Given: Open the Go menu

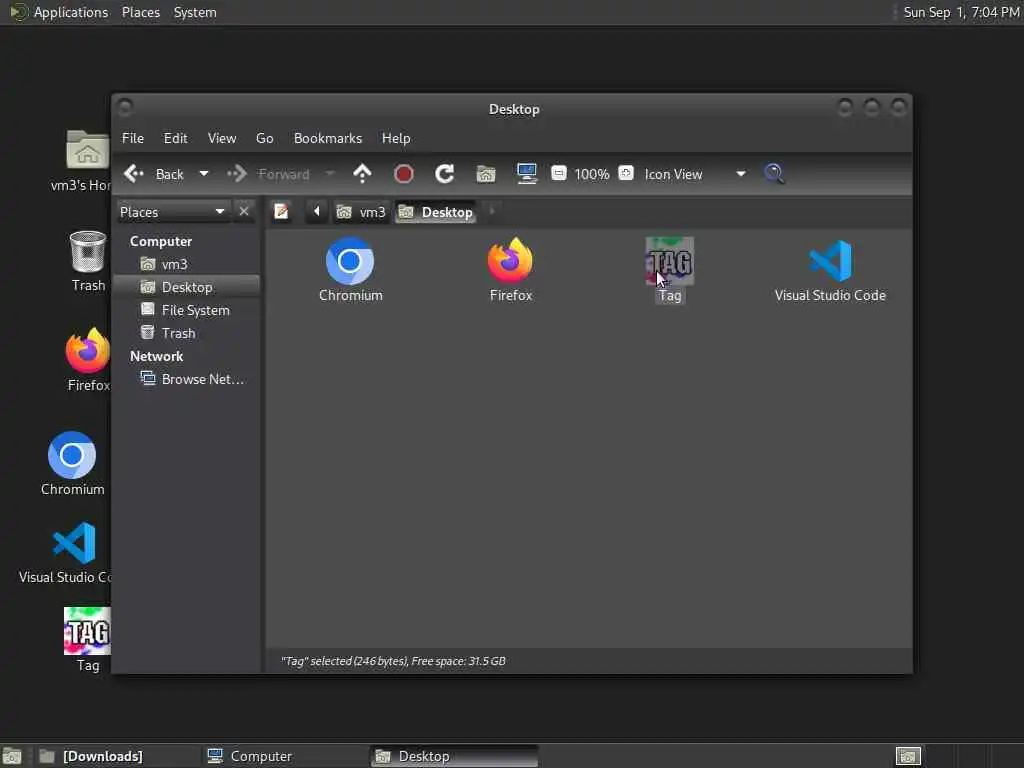Looking at the screenshot, I should click(264, 138).
